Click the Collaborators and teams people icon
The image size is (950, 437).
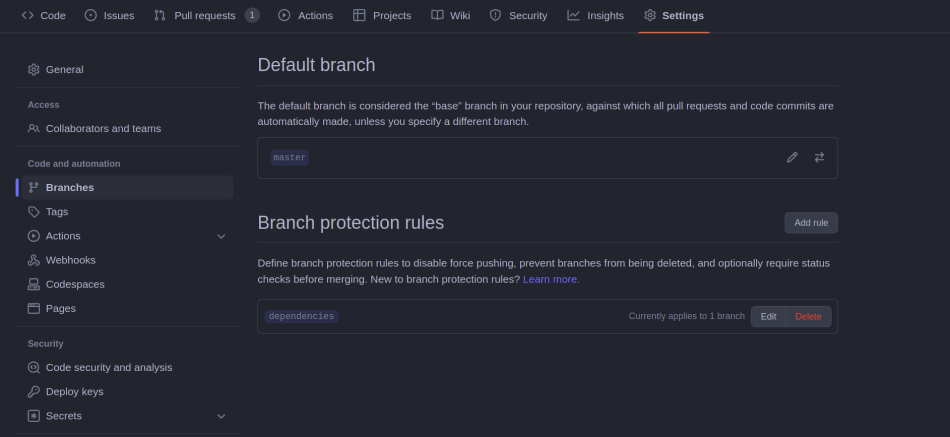(34, 128)
